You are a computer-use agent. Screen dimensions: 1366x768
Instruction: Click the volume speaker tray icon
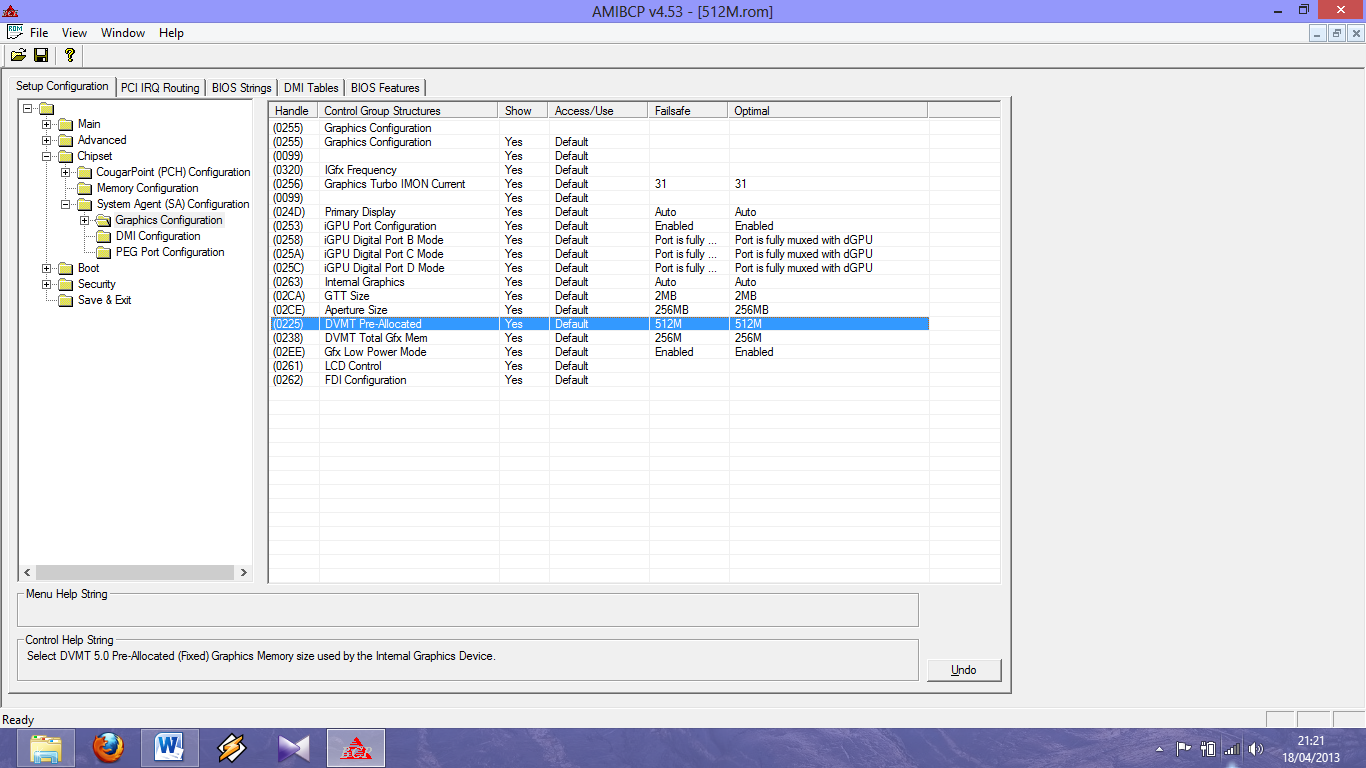point(1256,748)
